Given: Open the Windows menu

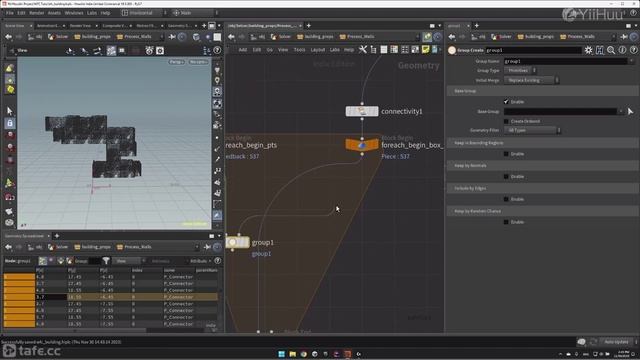Looking at the screenshot, I should click(74, 13).
